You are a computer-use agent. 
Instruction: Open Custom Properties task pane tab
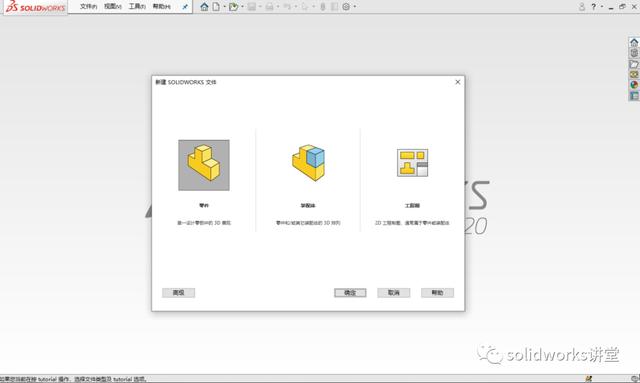(634, 96)
